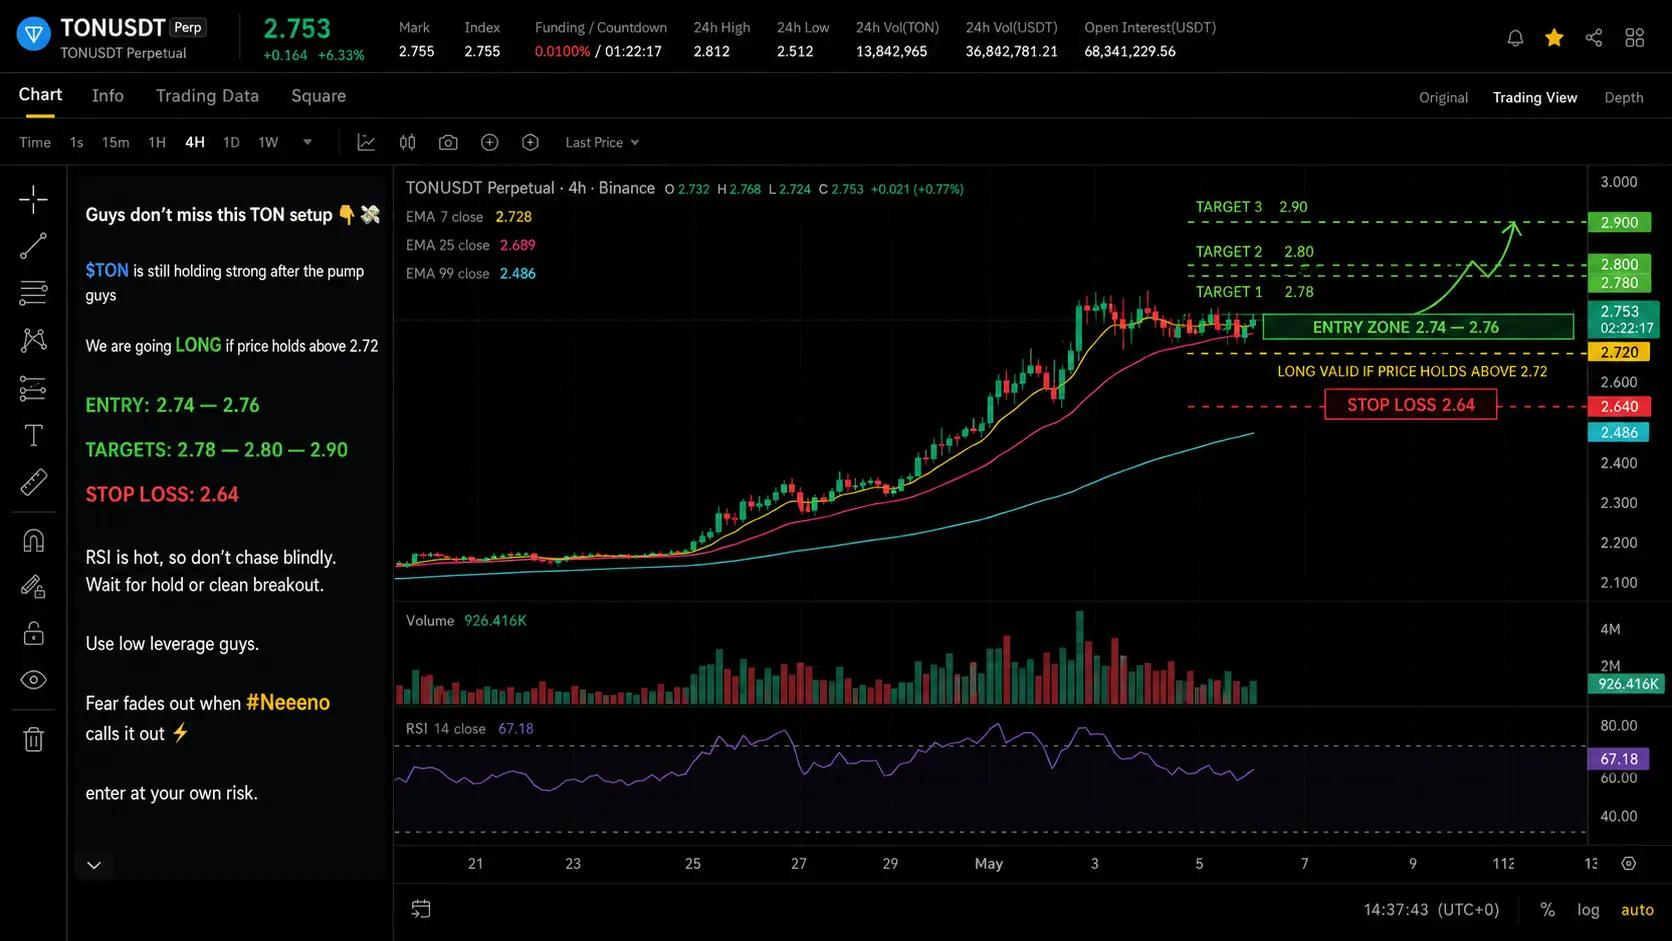Switch to the Chart tab
Image resolution: width=1672 pixels, height=941 pixels.
point(40,95)
